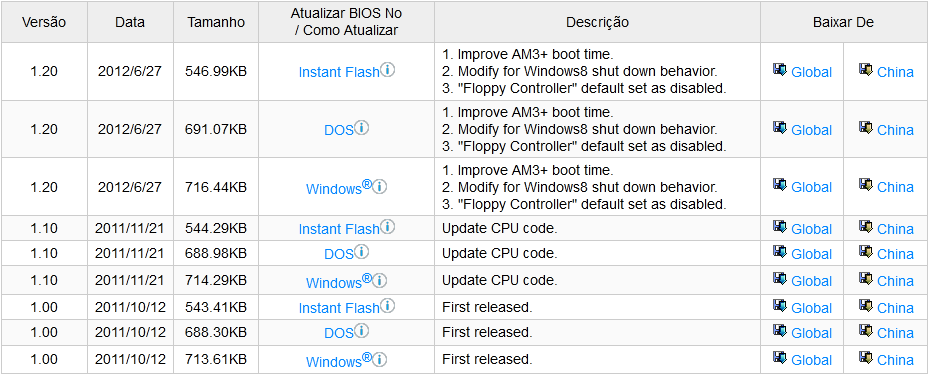929x377 pixels.
Task: Download 1.10 Windows version from China
Action: click(895, 281)
